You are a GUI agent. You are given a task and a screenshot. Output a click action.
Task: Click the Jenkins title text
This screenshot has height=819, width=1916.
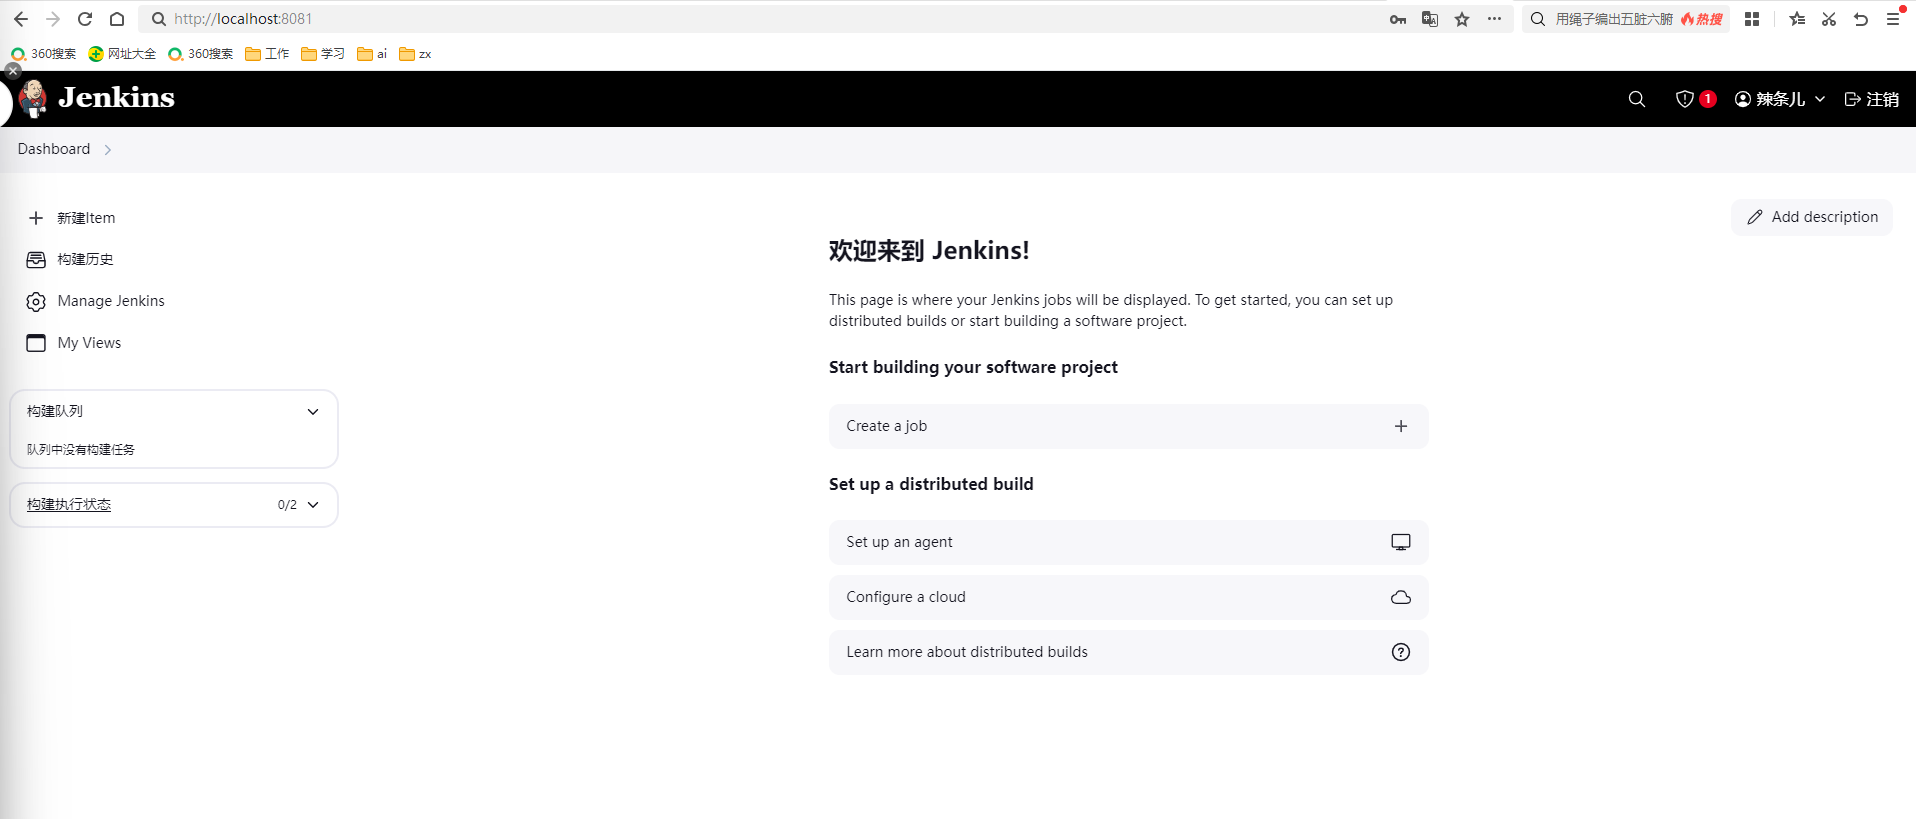pos(116,97)
